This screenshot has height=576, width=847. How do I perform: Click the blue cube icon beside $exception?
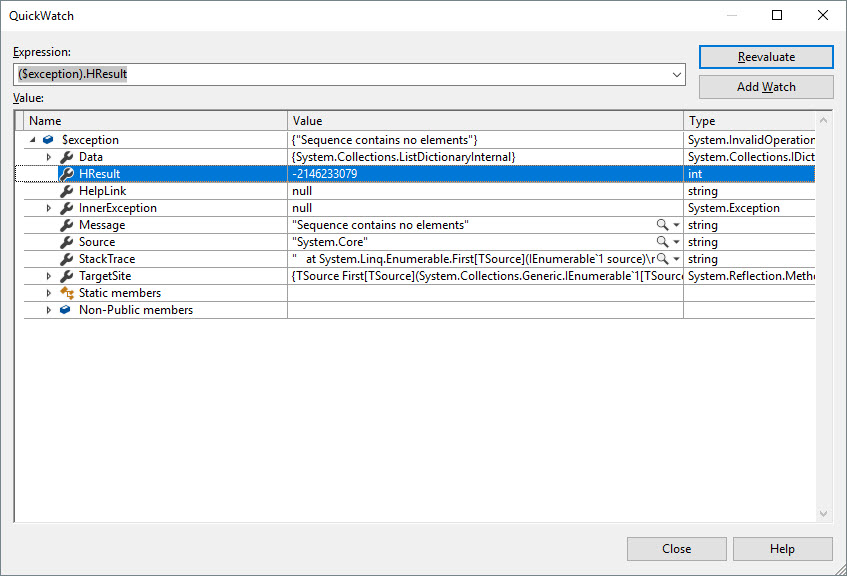(48, 140)
